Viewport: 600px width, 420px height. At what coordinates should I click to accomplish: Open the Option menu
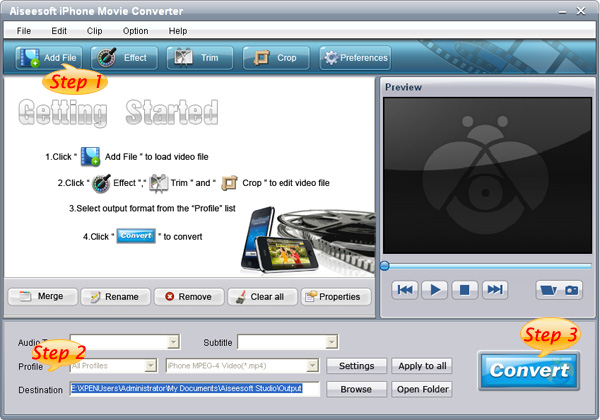pos(135,31)
